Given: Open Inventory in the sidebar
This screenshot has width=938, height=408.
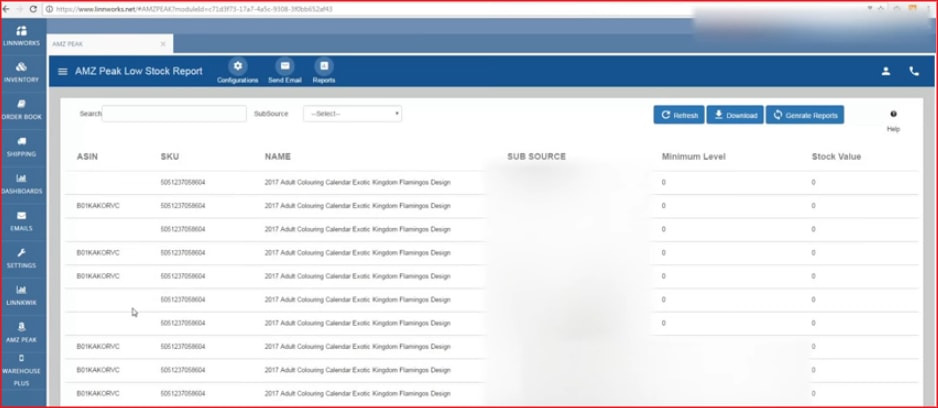Looking at the screenshot, I should (x=22, y=72).
